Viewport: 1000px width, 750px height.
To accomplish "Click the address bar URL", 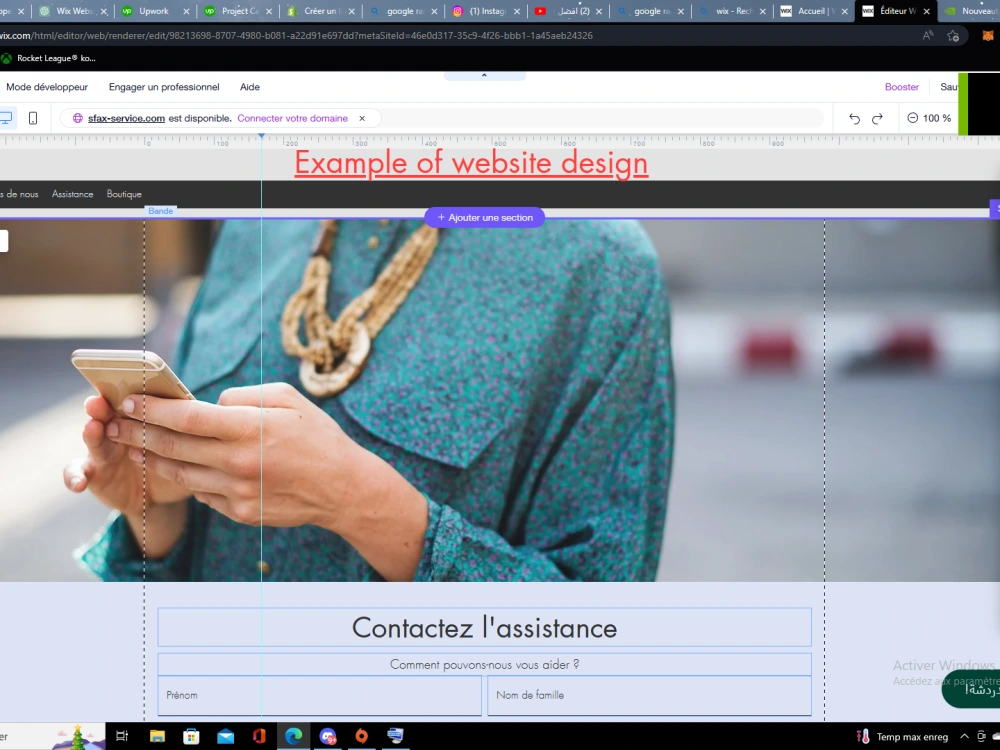I will tap(297, 36).
